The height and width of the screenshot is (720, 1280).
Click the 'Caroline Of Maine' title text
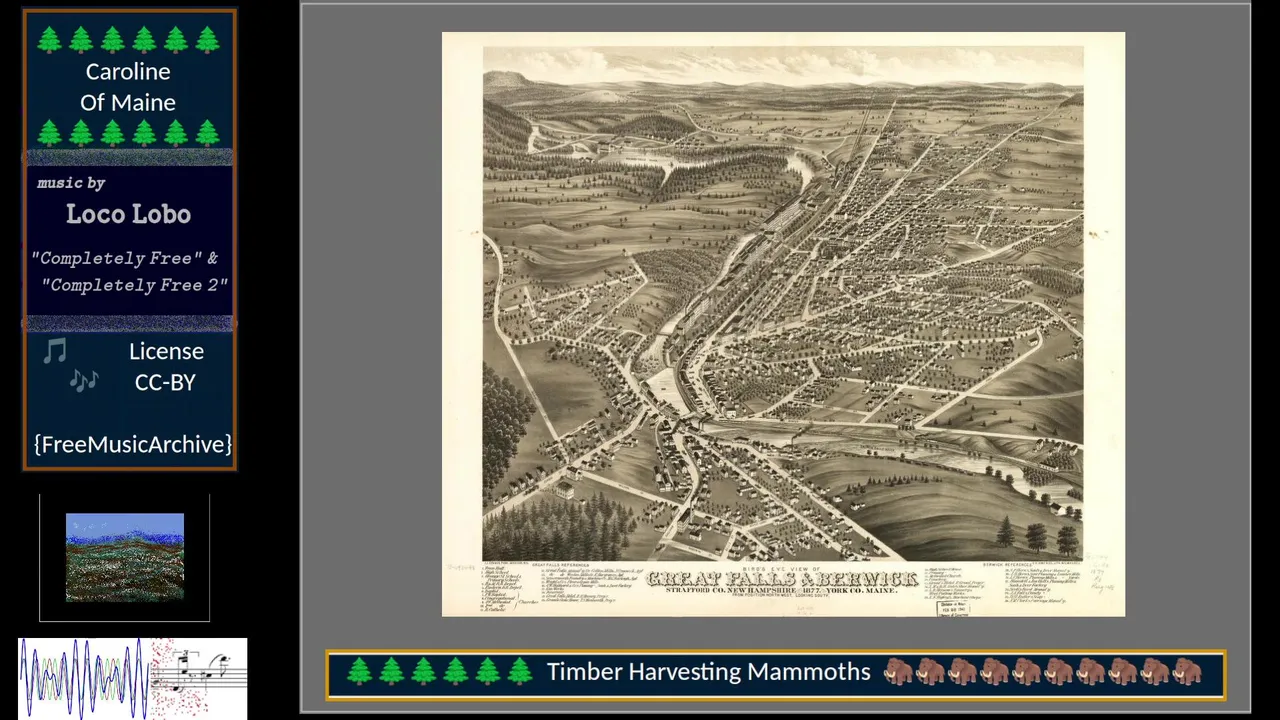[x=128, y=87]
